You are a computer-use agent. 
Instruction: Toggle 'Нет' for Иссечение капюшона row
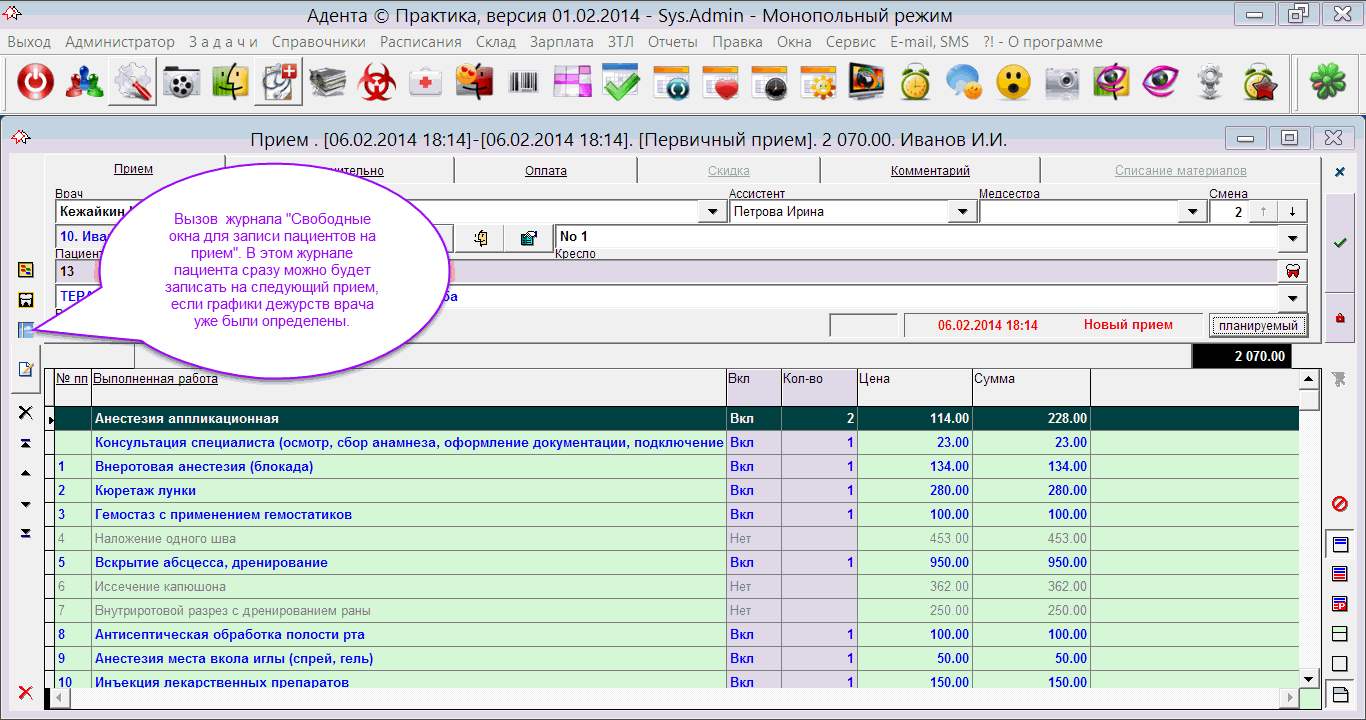742,587
